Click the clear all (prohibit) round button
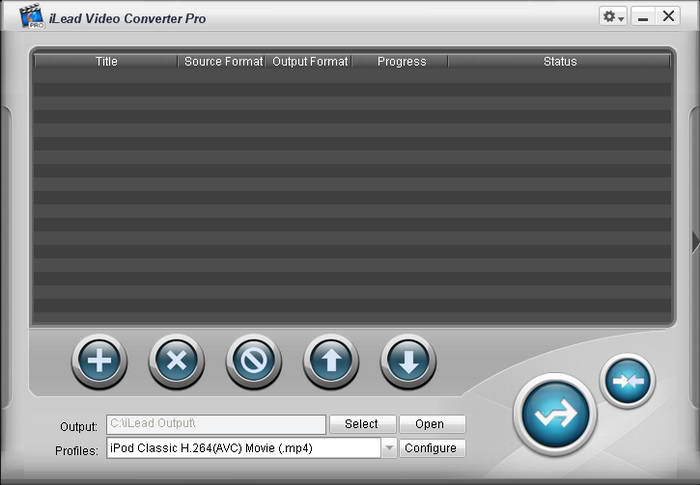Viewport: 700px width, 485px height. [x=254, y=361]
